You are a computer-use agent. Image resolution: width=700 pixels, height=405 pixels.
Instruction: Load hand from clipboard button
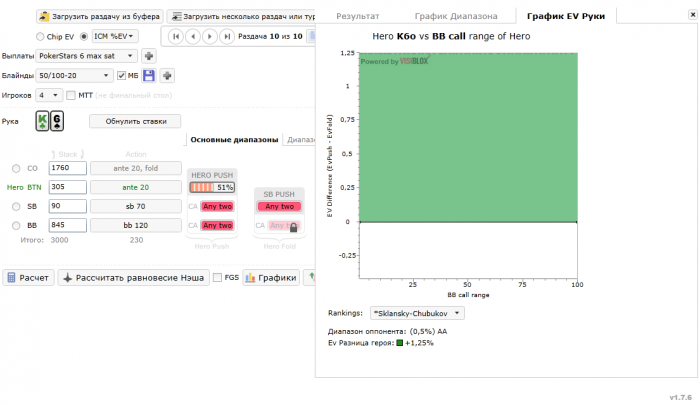coord(100,17)
